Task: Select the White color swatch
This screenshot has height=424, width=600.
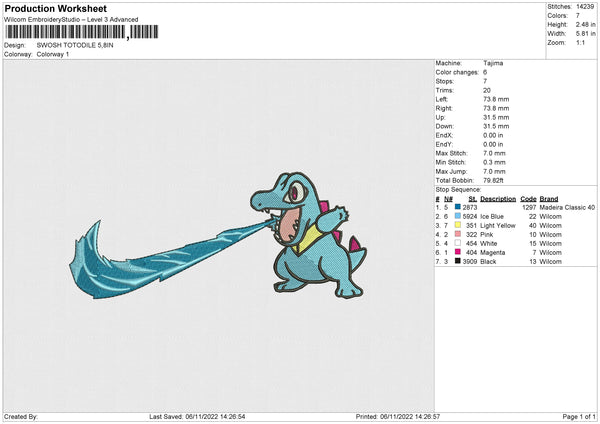Action: pyautogui.click(x=458, y=243)
